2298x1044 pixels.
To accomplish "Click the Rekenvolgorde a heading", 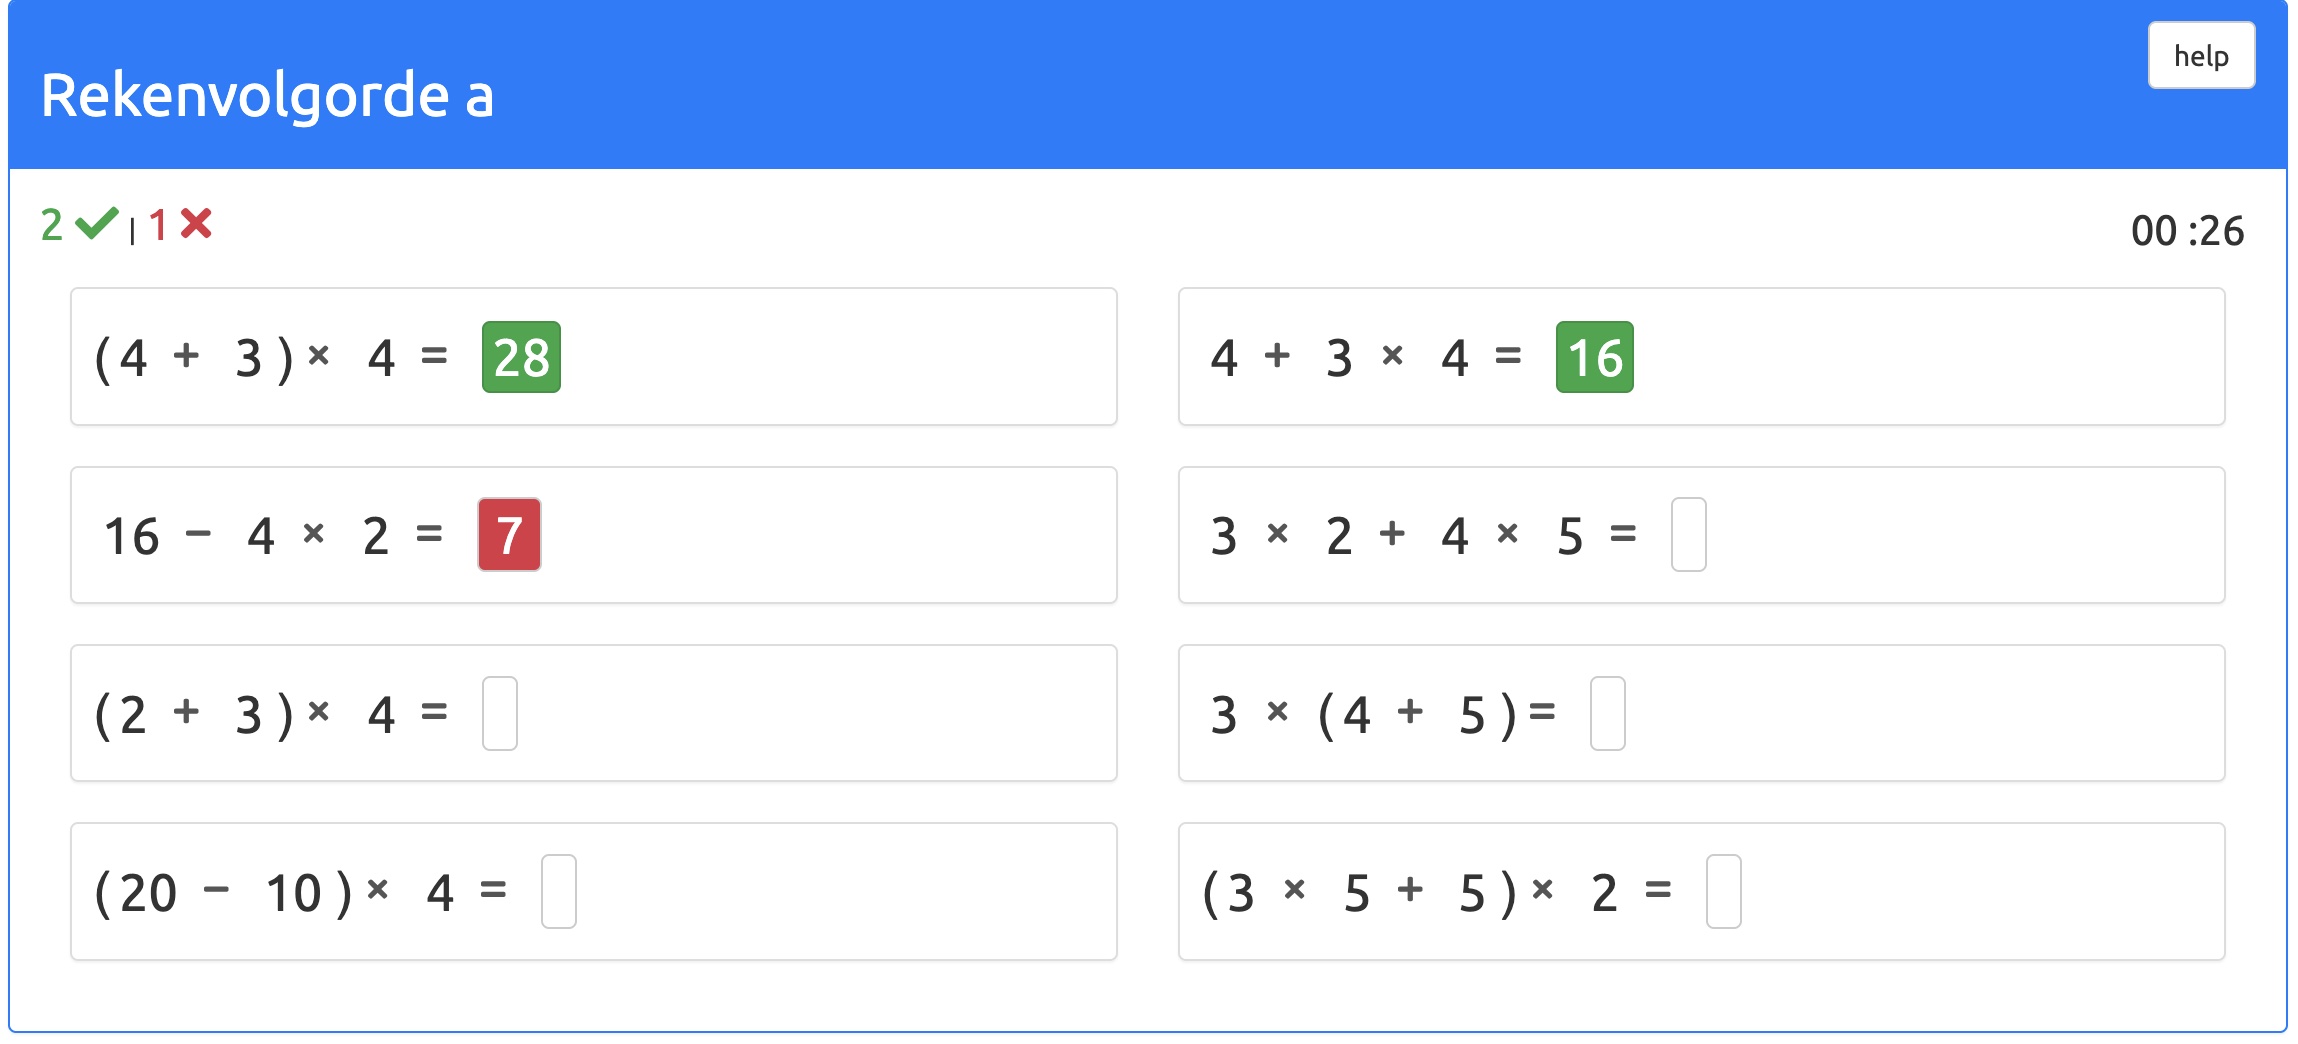I will click(267, 96).
